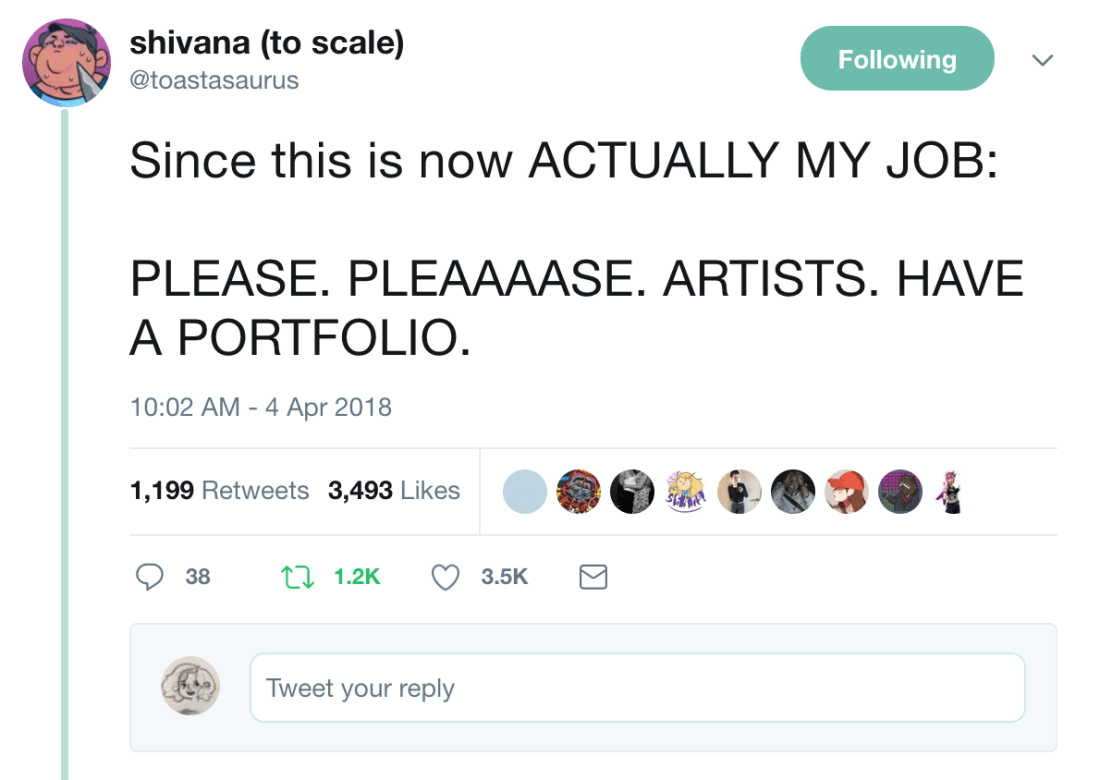Like the tweet with the heart icon

[445, 576]
